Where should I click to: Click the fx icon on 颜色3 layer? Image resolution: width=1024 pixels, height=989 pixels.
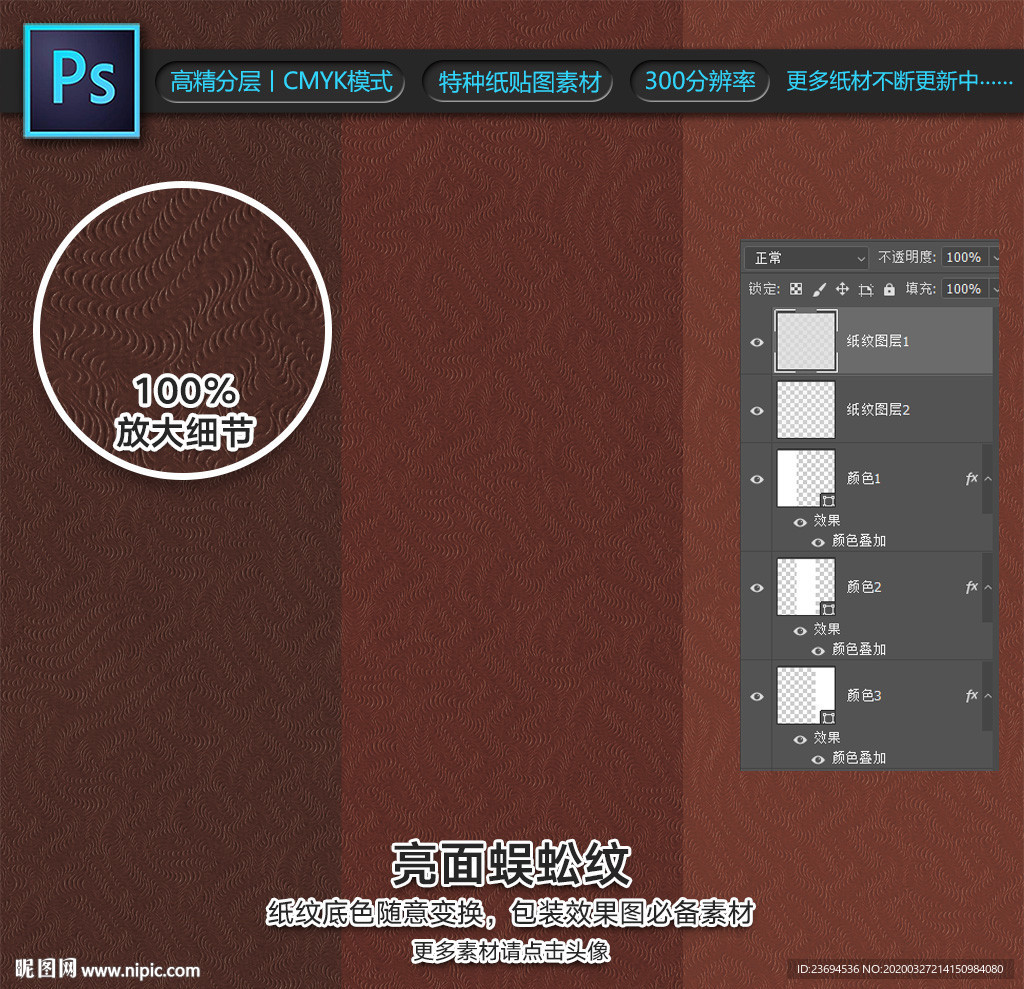971,695
